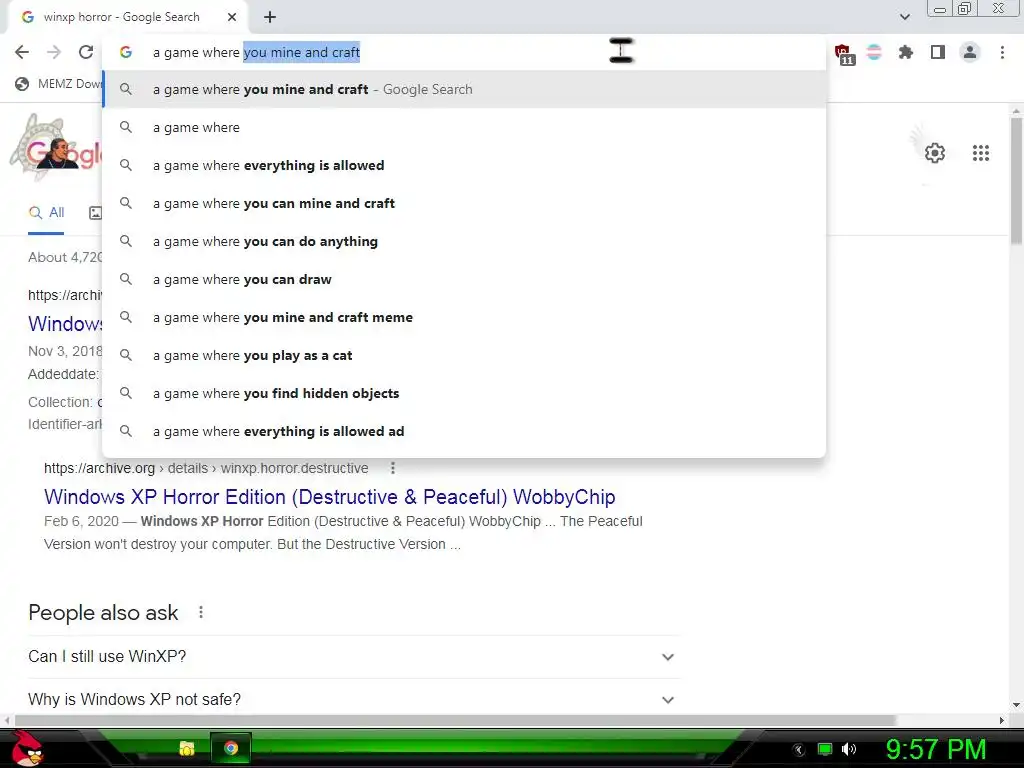
Task: Select suggestion 'a game where you can draw'
Action: click(464, 280)
